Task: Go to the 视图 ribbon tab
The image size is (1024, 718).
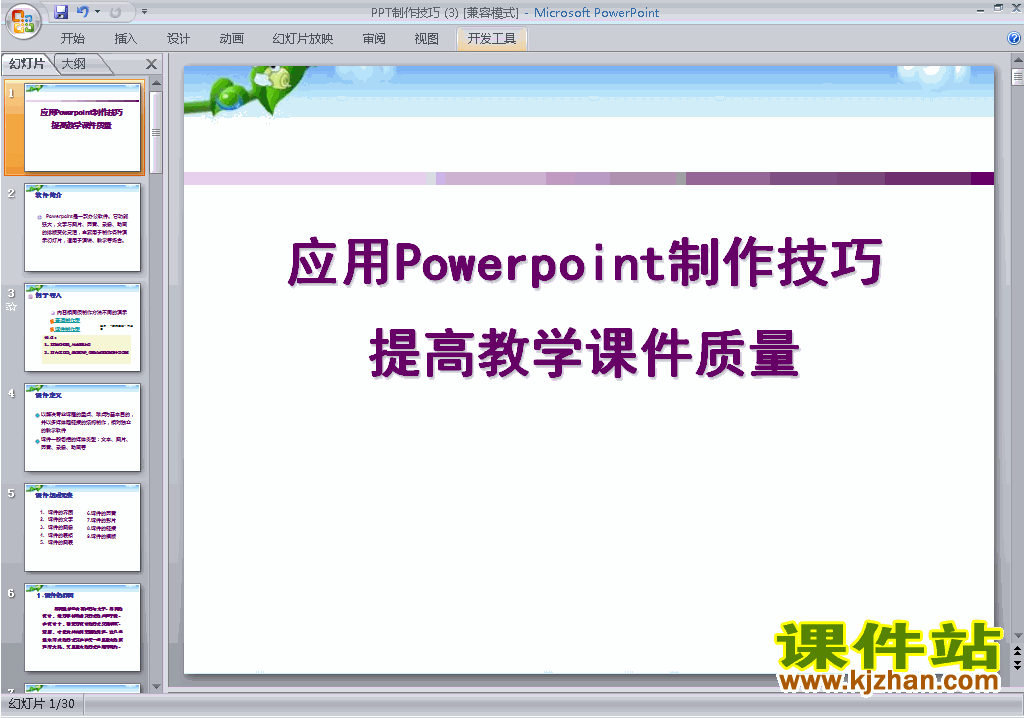Action: (x=426, y=39)
